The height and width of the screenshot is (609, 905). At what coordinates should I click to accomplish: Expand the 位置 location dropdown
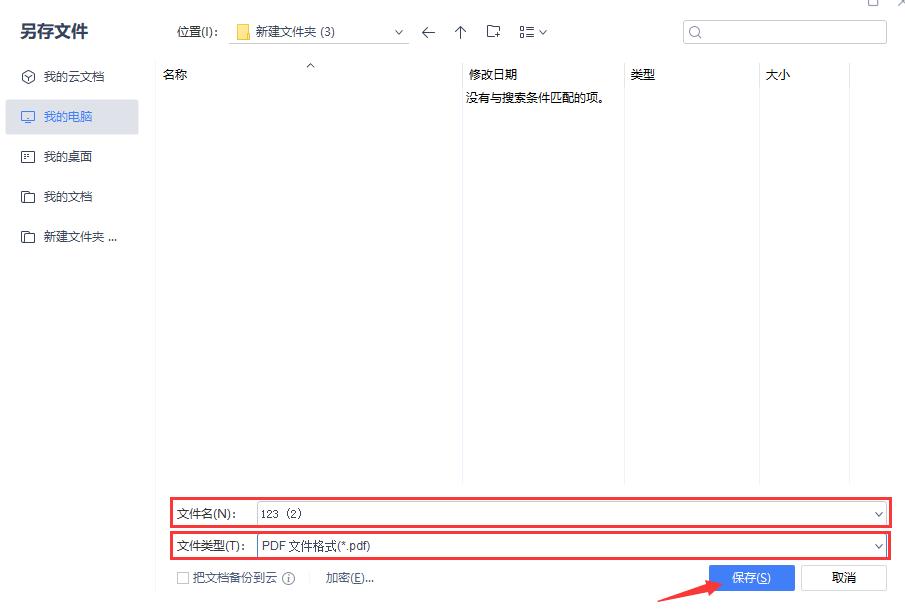(x=399, y=31)
